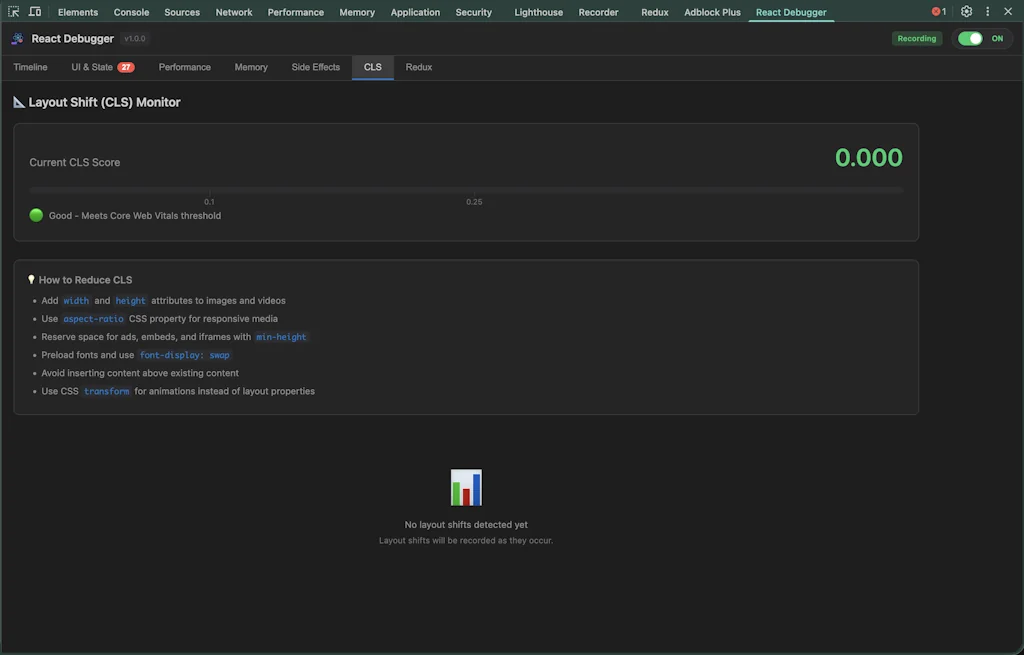The height and width of the screenshot is (655, 1024).
Task: Turn off the ON recording toggle
Action: click(971, 37)
